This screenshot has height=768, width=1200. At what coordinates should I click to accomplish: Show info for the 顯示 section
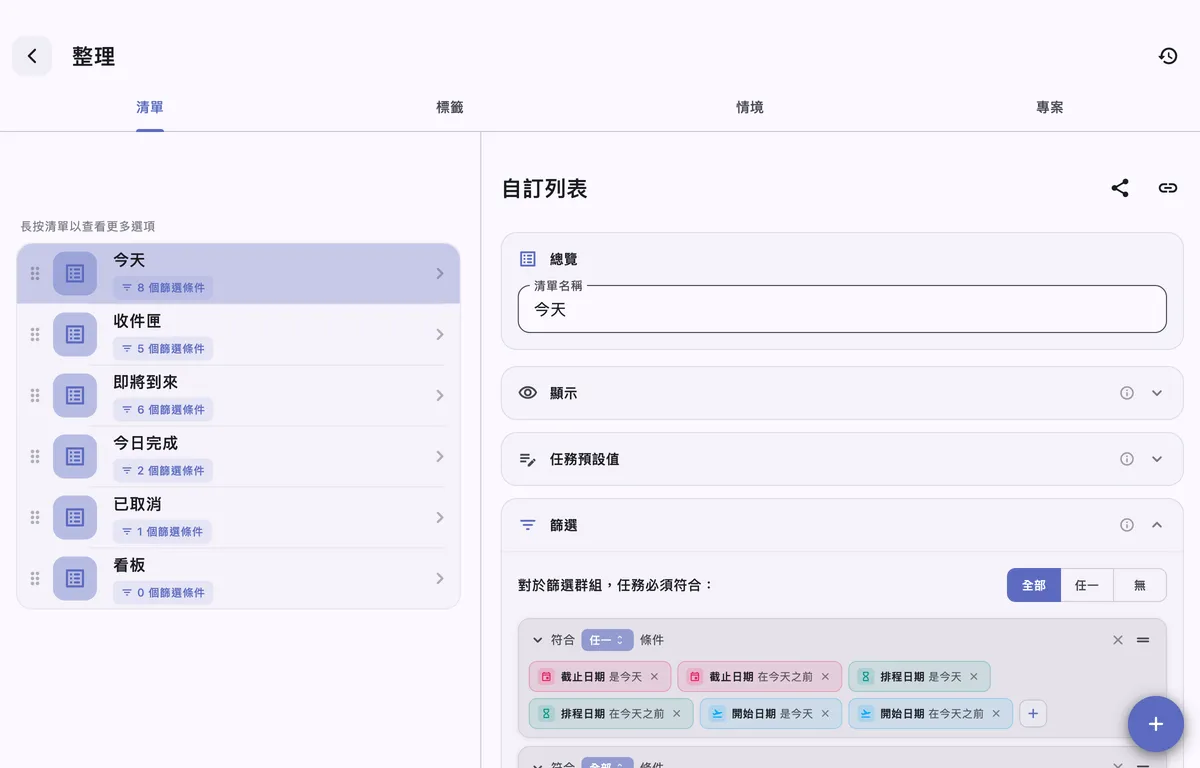pyautogui.click(x=1127, y=393)
